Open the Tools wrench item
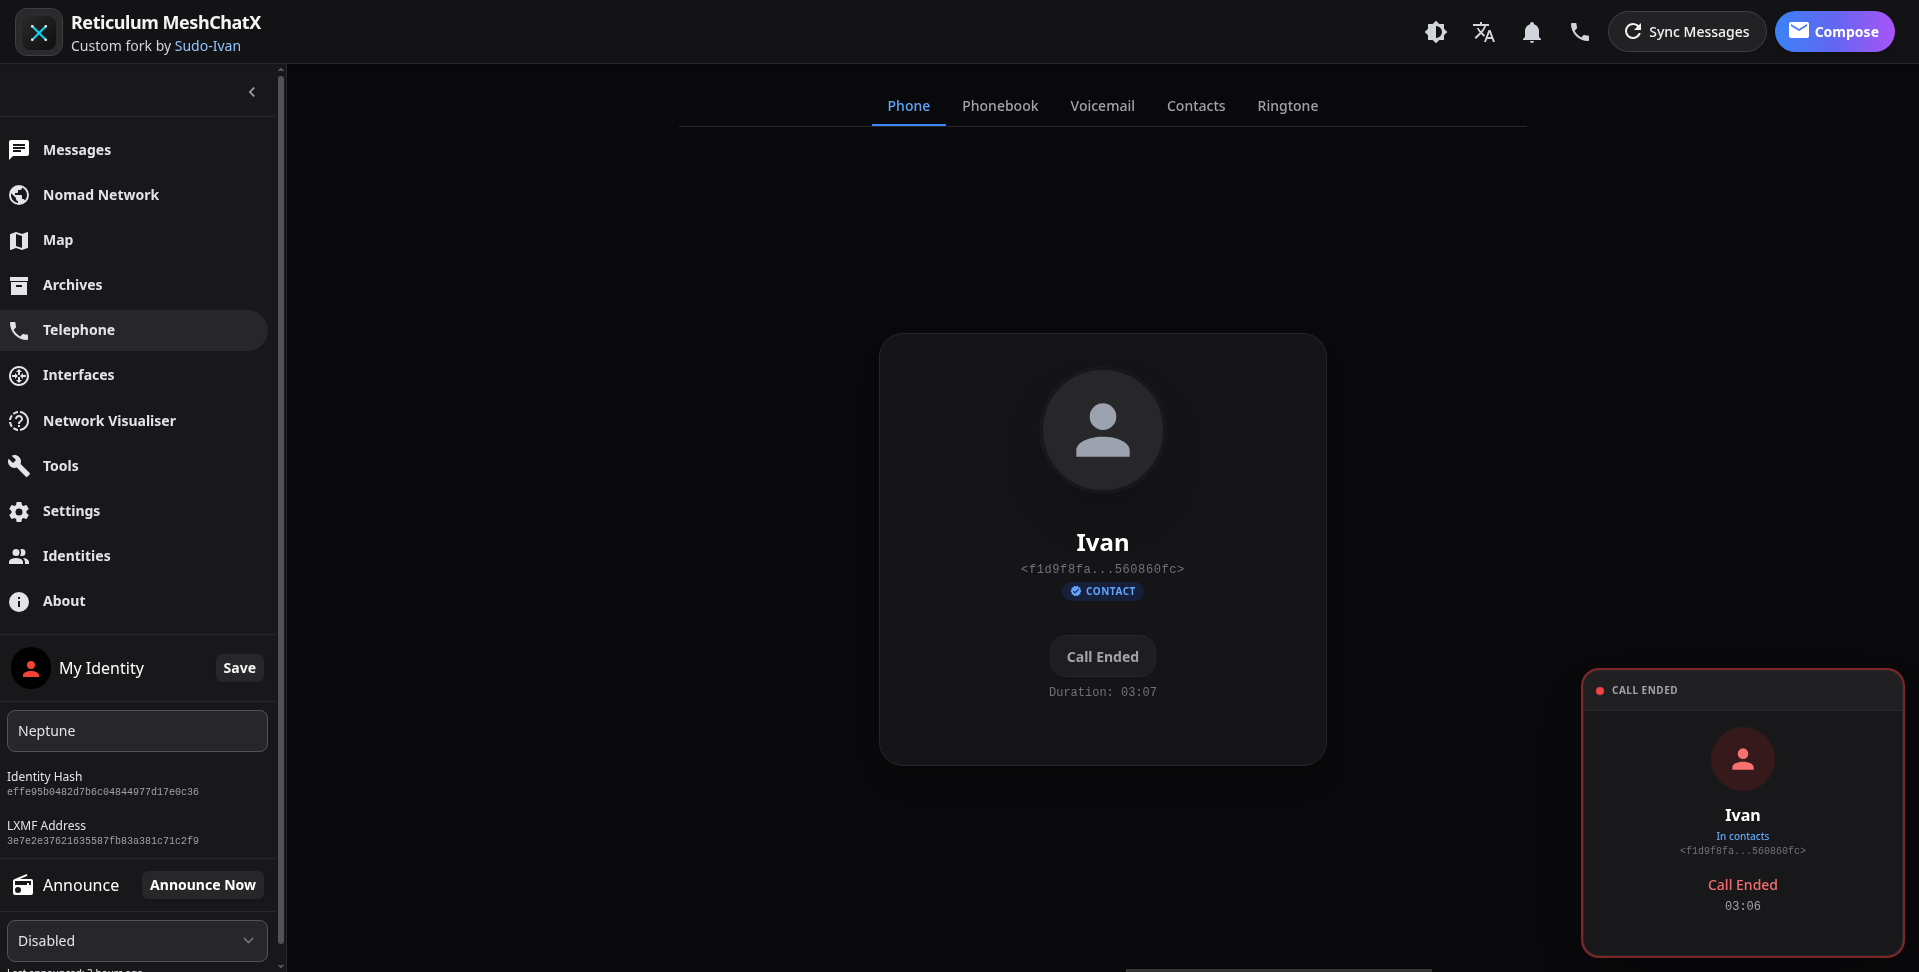 coord(60,466)
